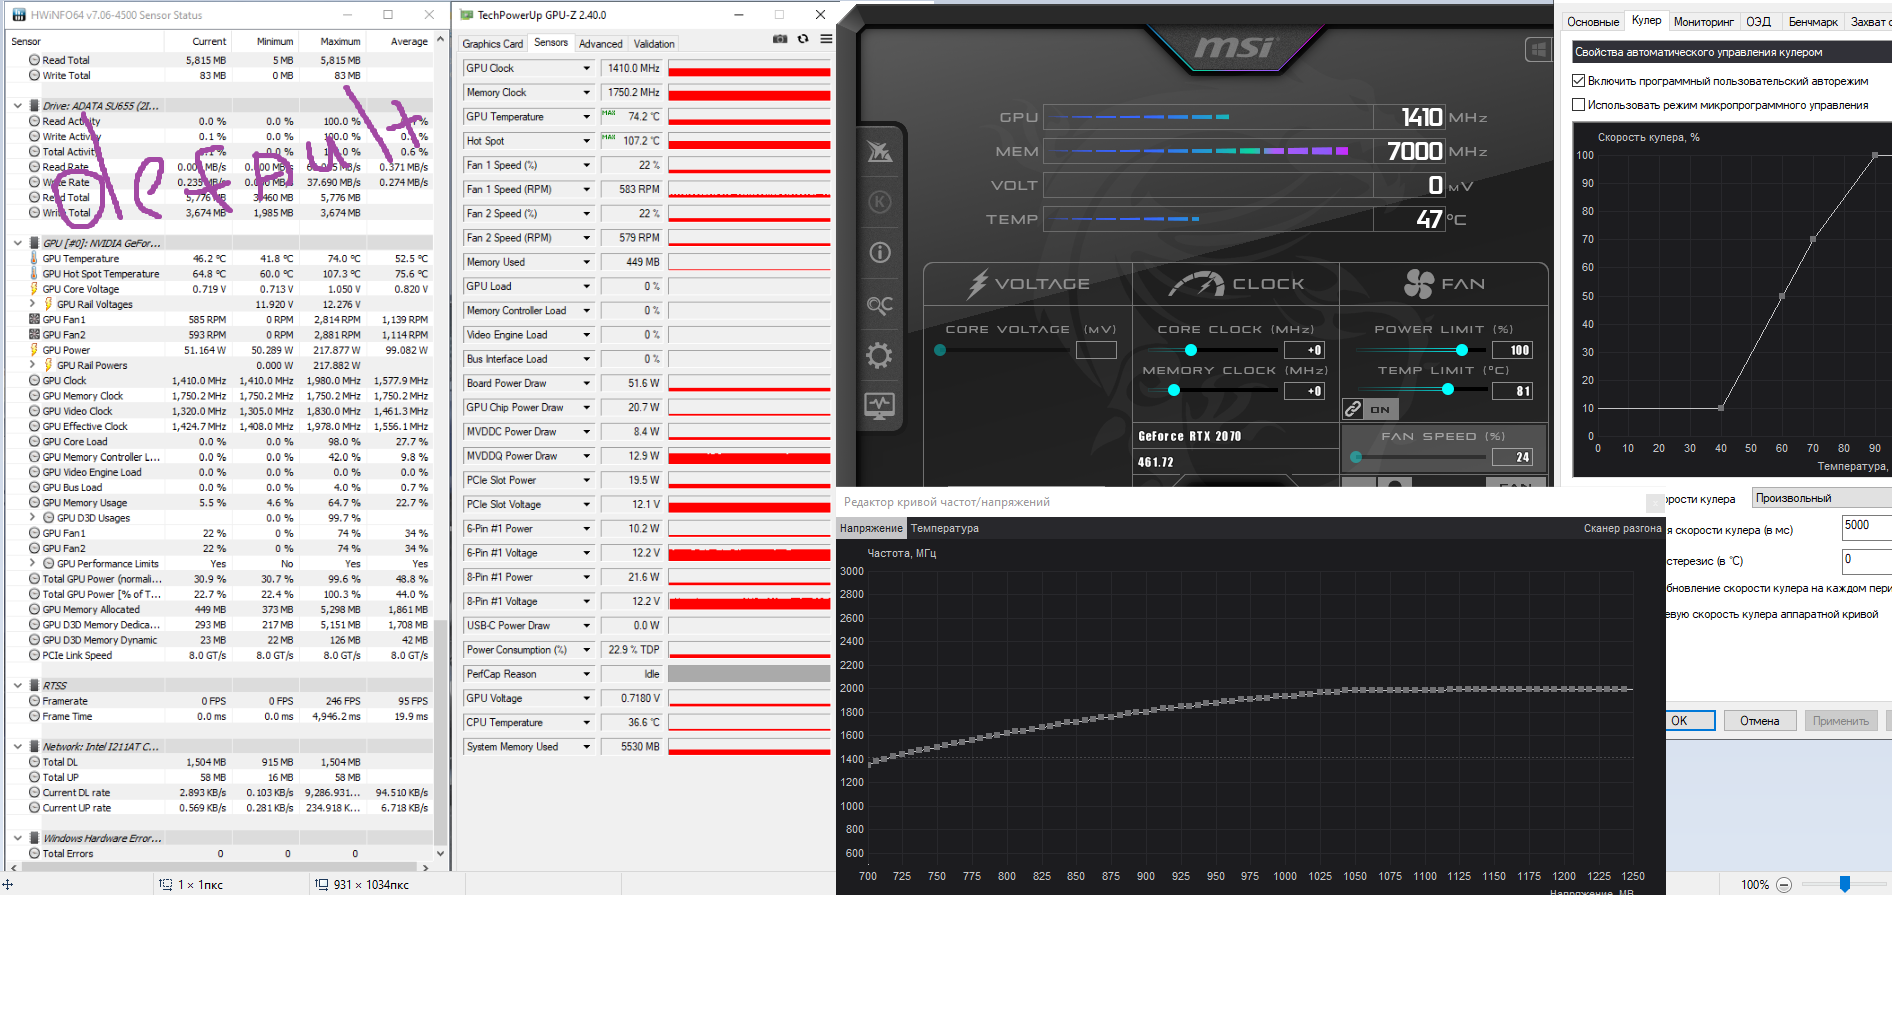This screenshot has width=1892, height=1034.
Task: Open the Advanced tab in GPU-Z
Action: [600, 44]
